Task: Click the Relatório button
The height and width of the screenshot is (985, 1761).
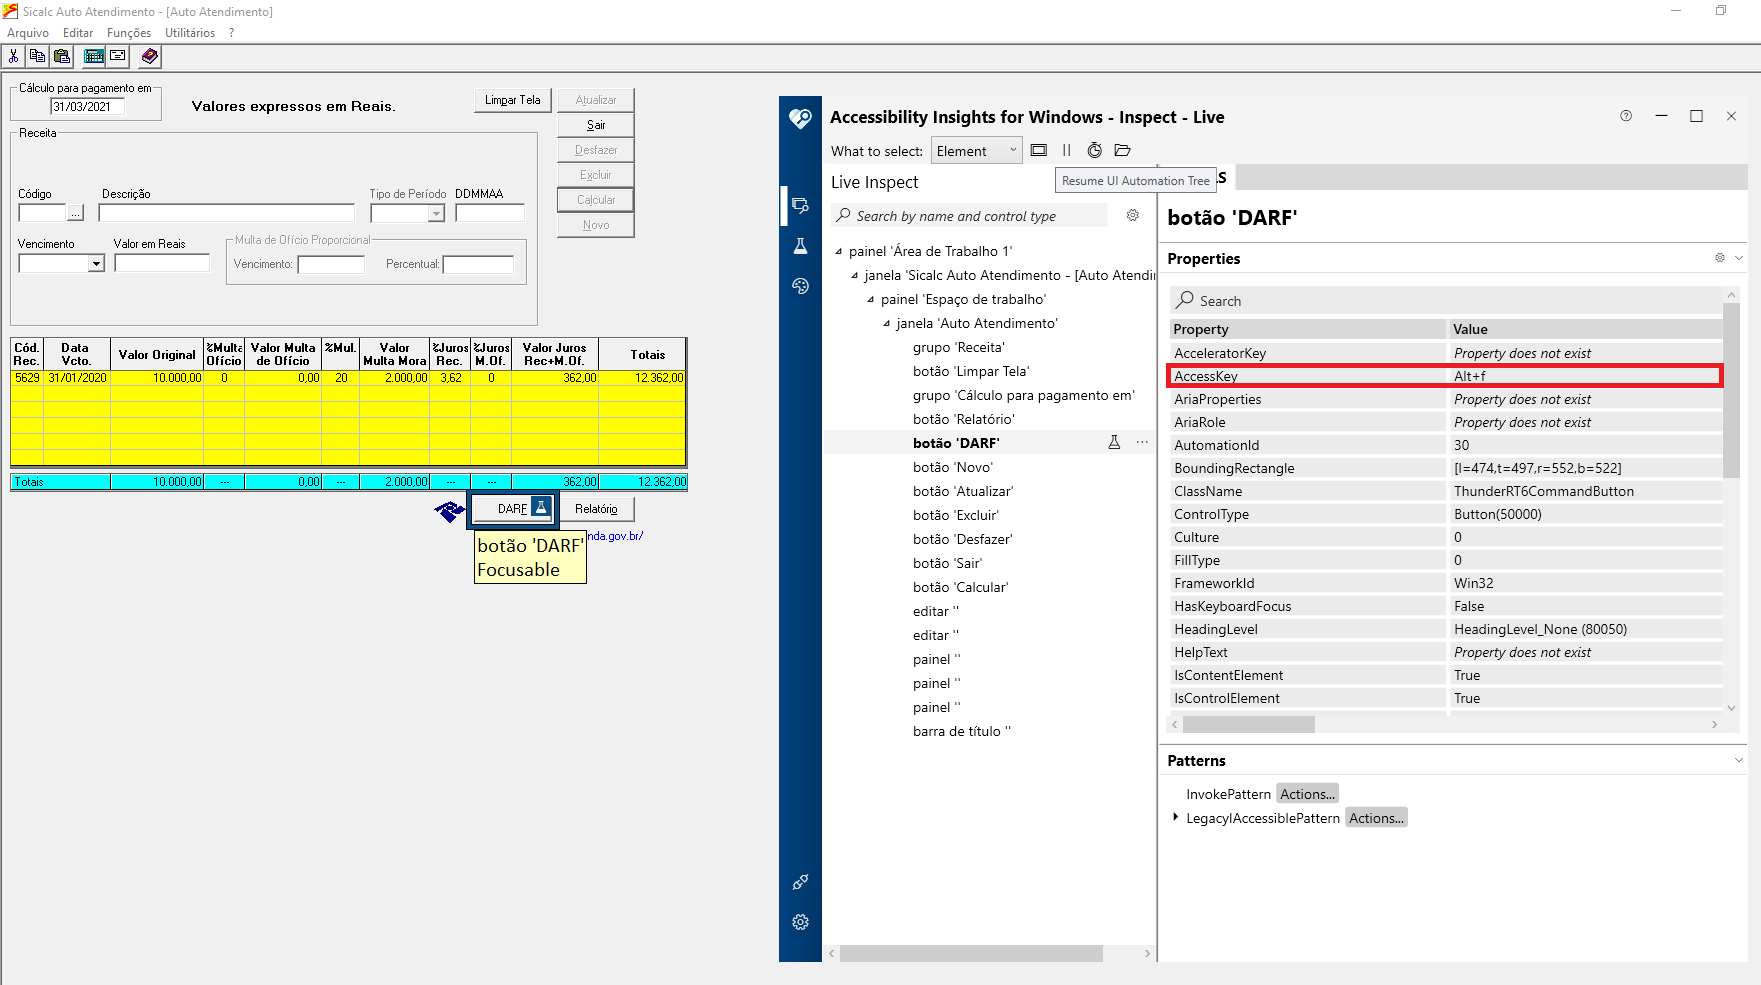Action: [596, 509]
